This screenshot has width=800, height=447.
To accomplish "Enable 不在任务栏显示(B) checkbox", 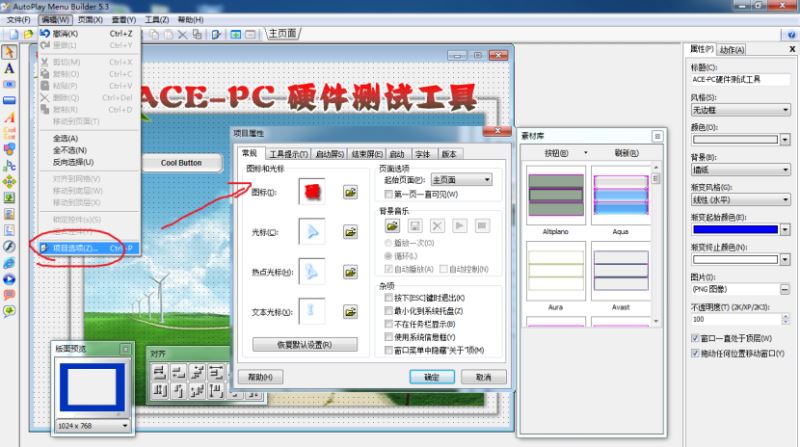I will (x=389, y=324).
